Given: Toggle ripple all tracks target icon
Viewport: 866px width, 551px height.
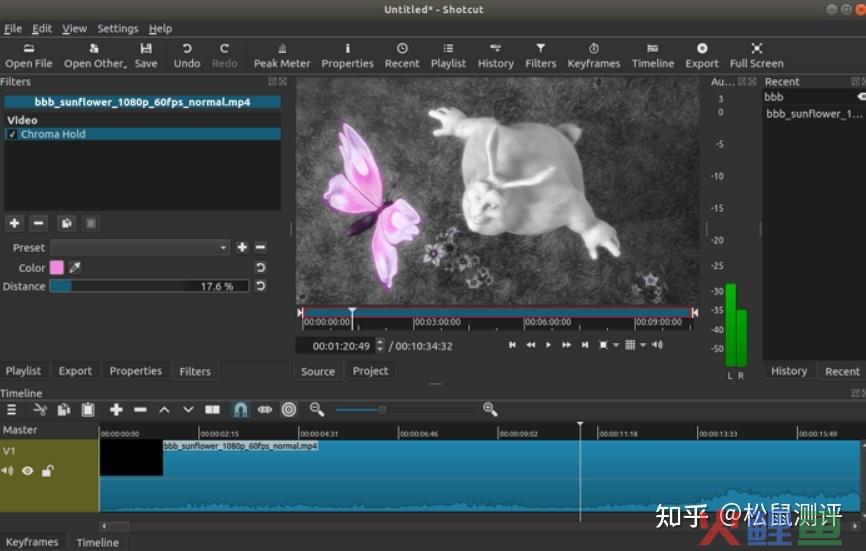Looking at the screenshot, I should [x=289, y=410].
